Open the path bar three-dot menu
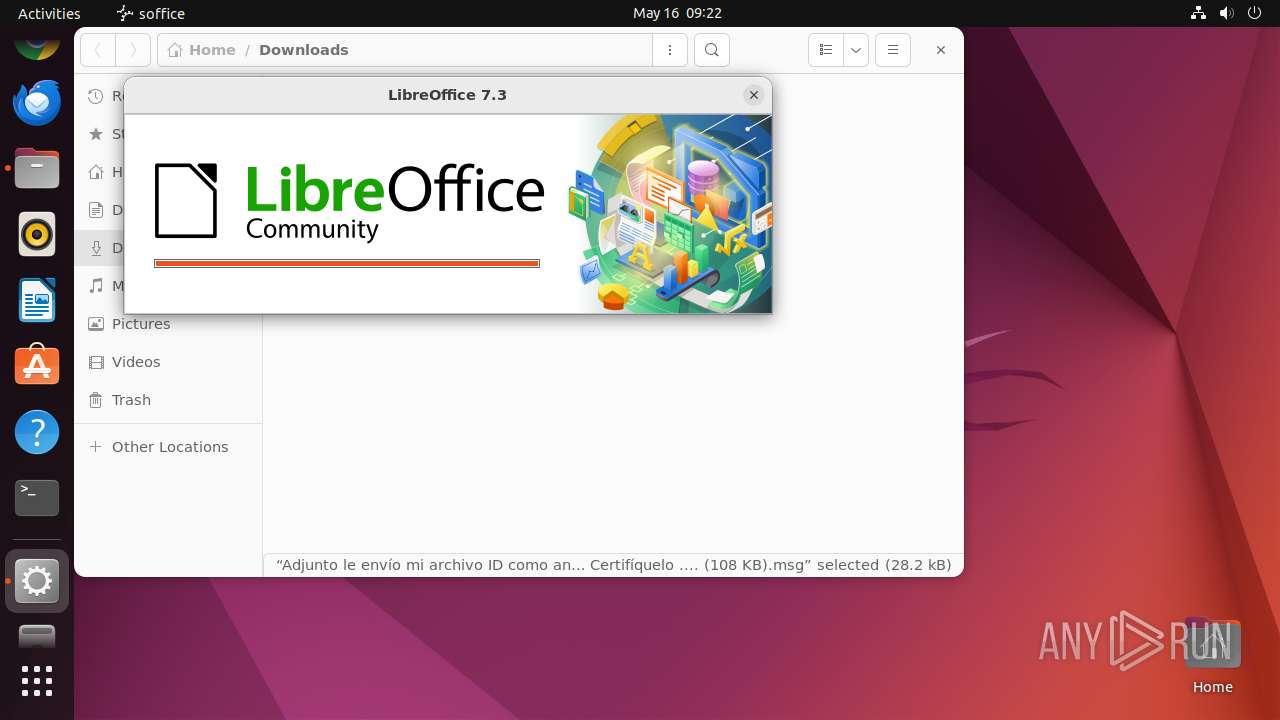The image size is (1280, 720). coord(670,50)
